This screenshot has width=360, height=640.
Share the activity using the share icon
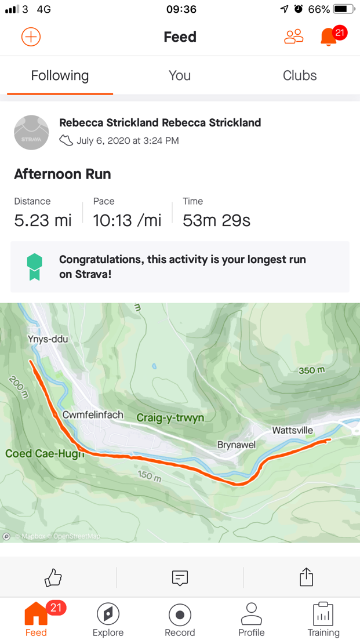click(x=306, y=577)
